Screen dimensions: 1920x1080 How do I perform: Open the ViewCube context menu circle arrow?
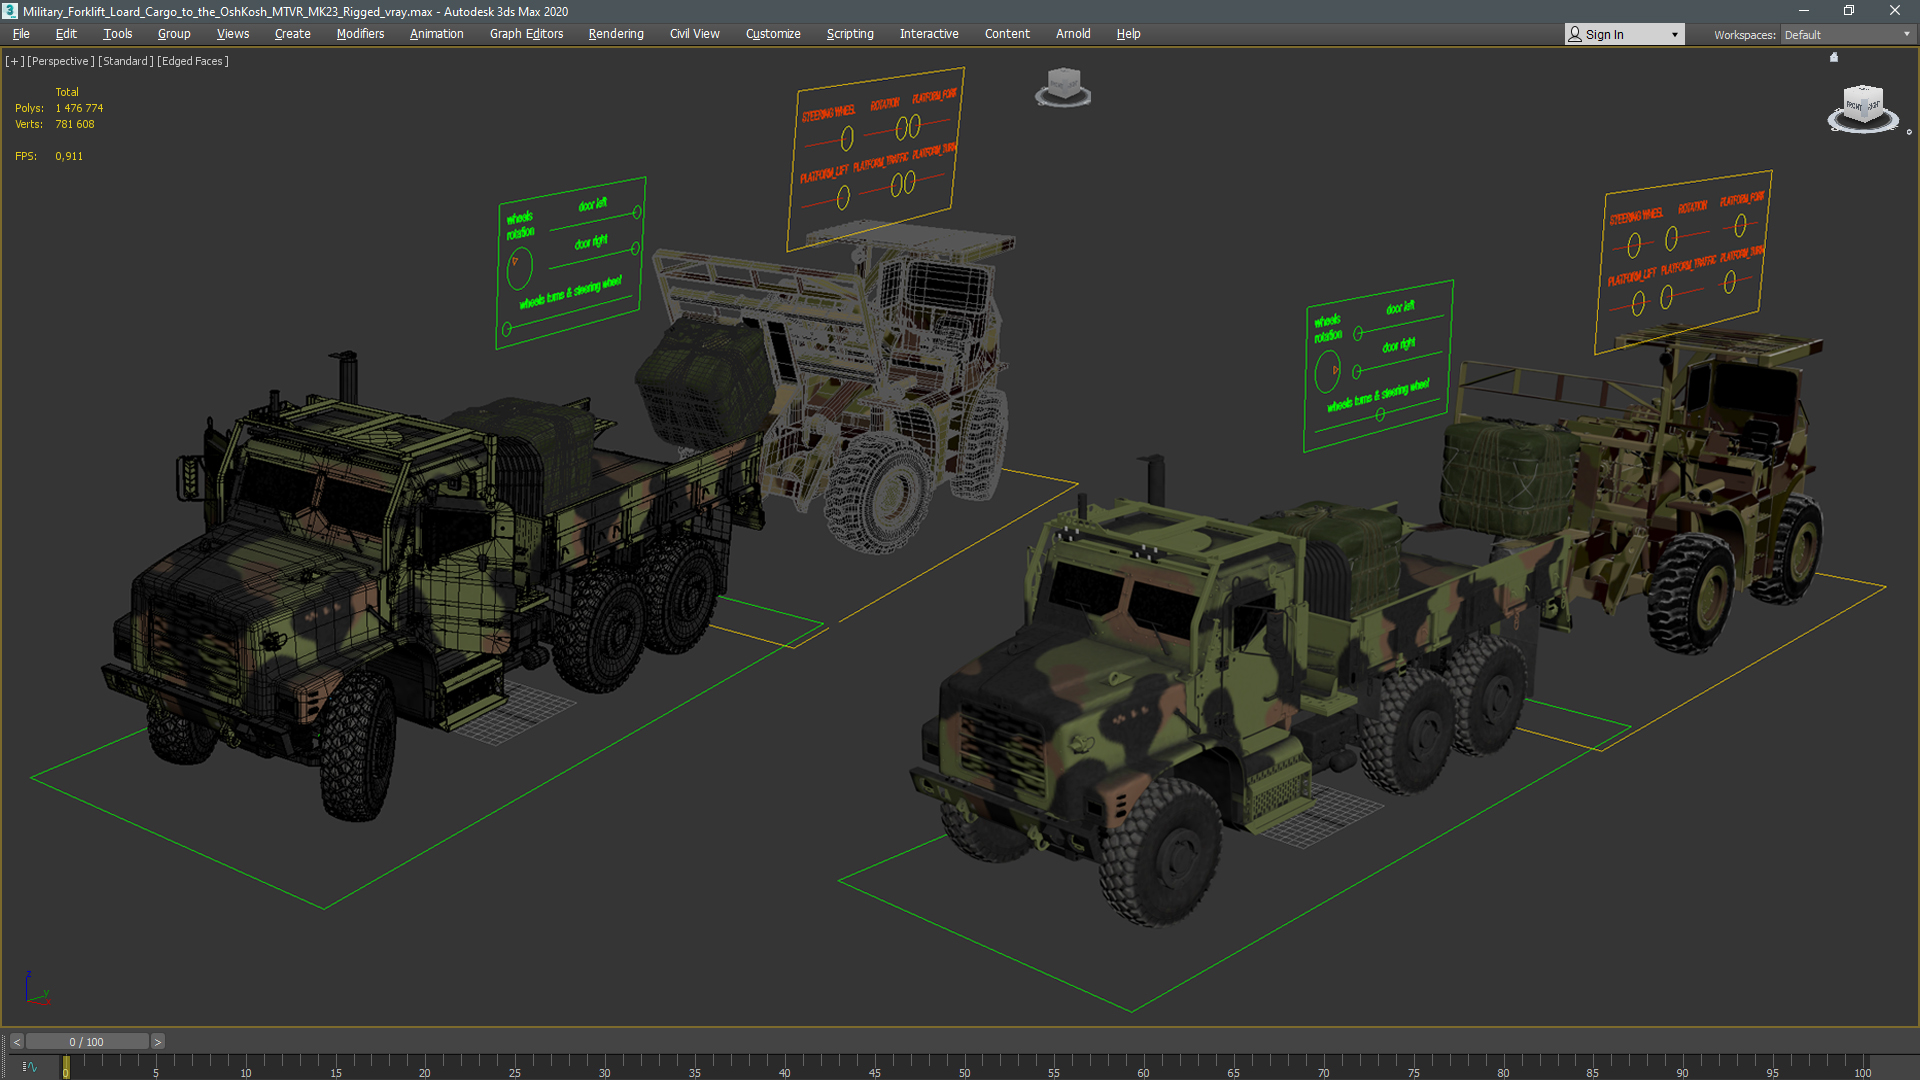(1909, 132)
